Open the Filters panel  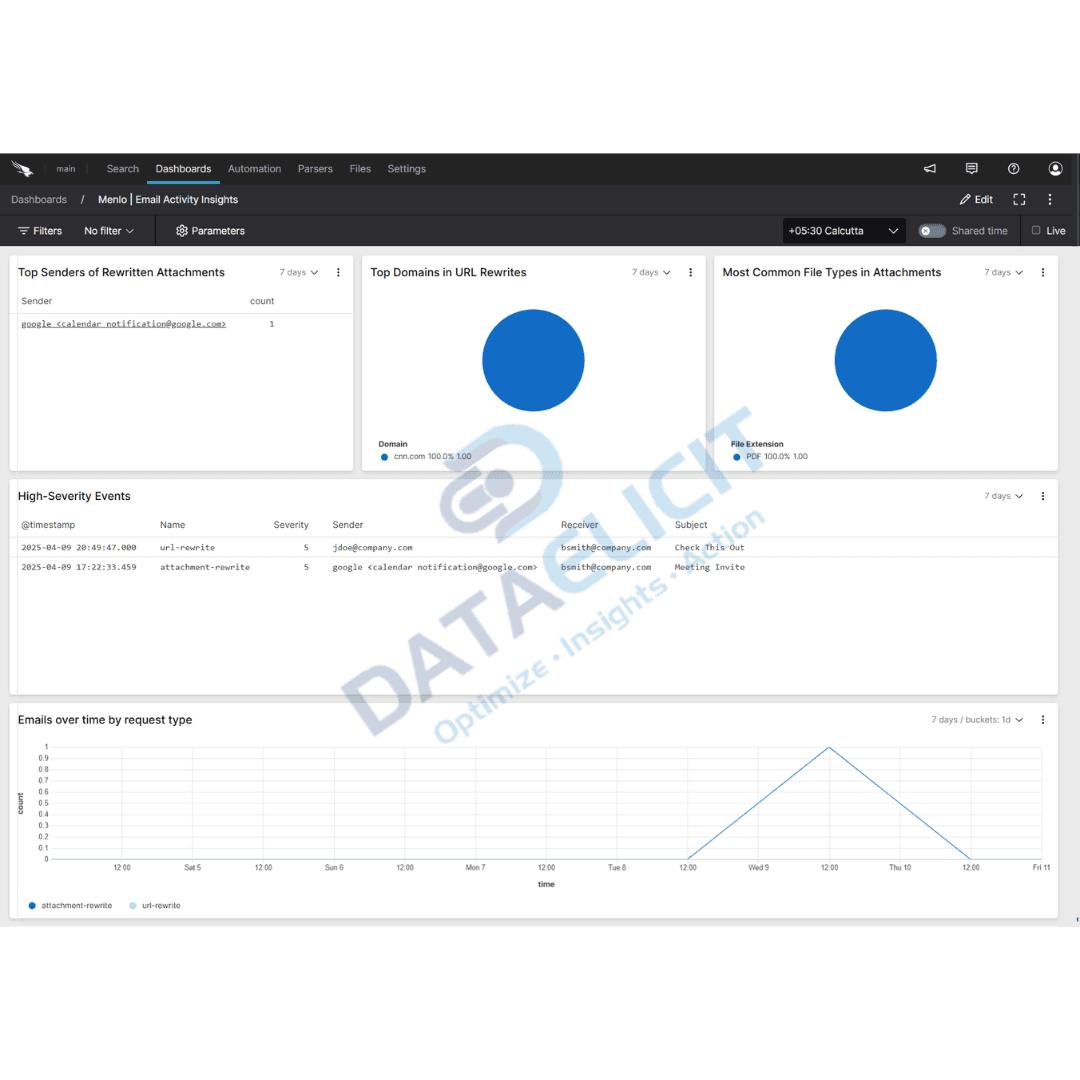pos(39,230)
